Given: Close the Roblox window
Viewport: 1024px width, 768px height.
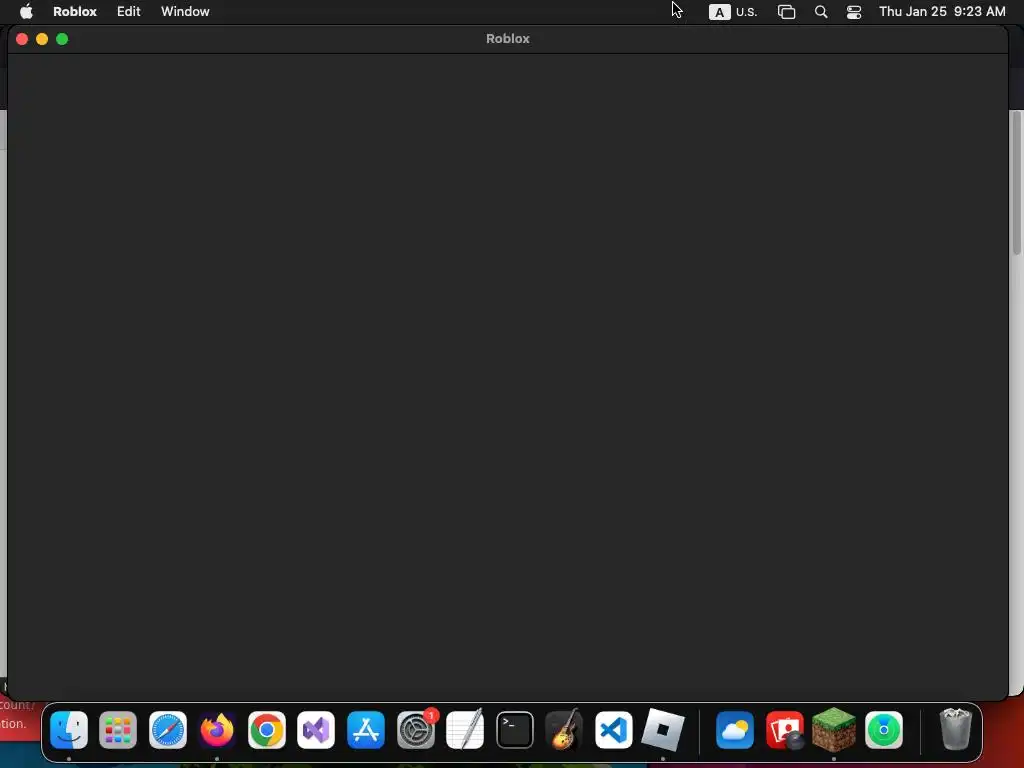Looking at the screenshot, I should coord(22,39).
